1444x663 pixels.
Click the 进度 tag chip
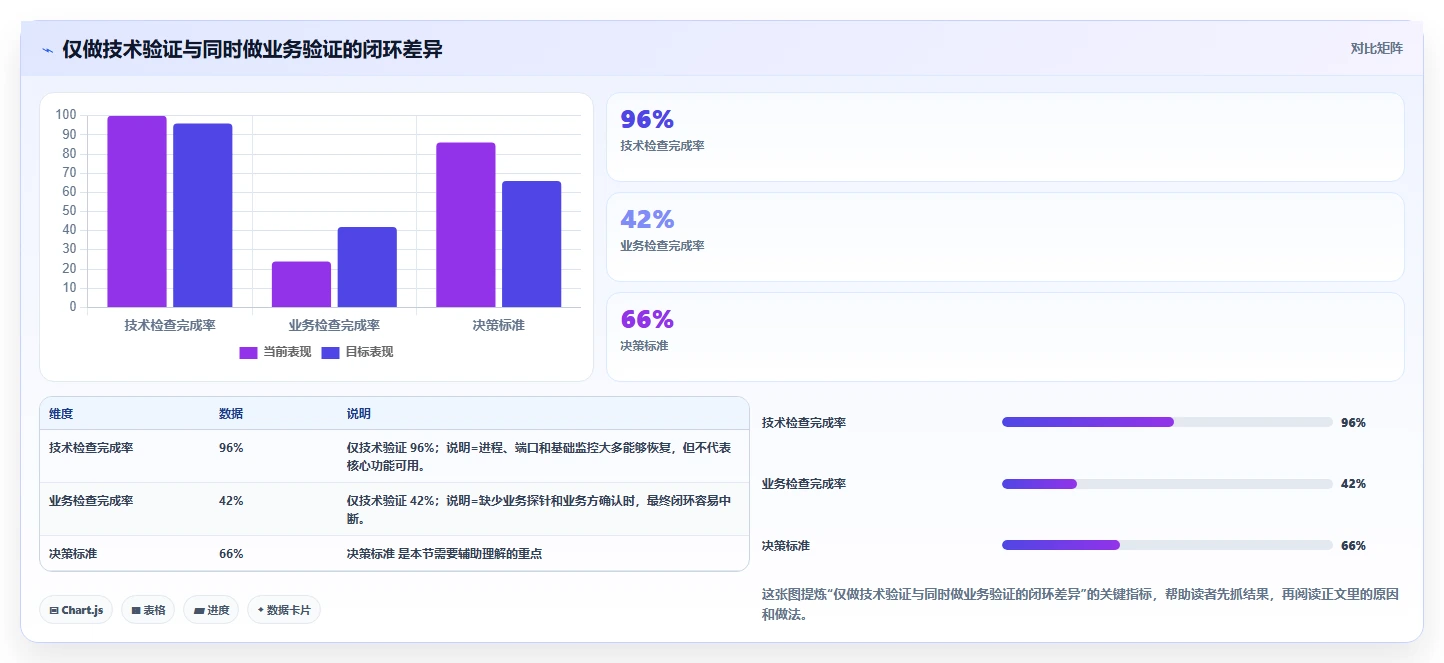coord(211,610)
